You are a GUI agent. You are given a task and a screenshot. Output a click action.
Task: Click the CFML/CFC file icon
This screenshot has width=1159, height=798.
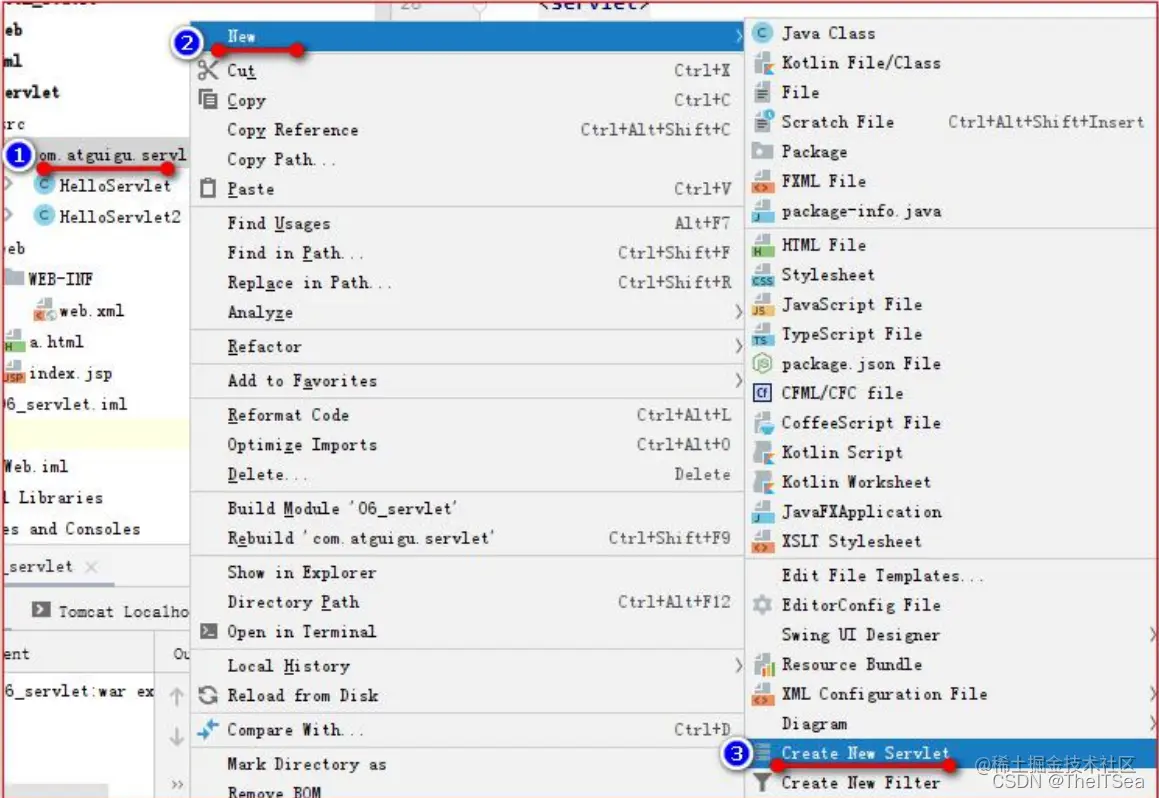pos(762,393)
